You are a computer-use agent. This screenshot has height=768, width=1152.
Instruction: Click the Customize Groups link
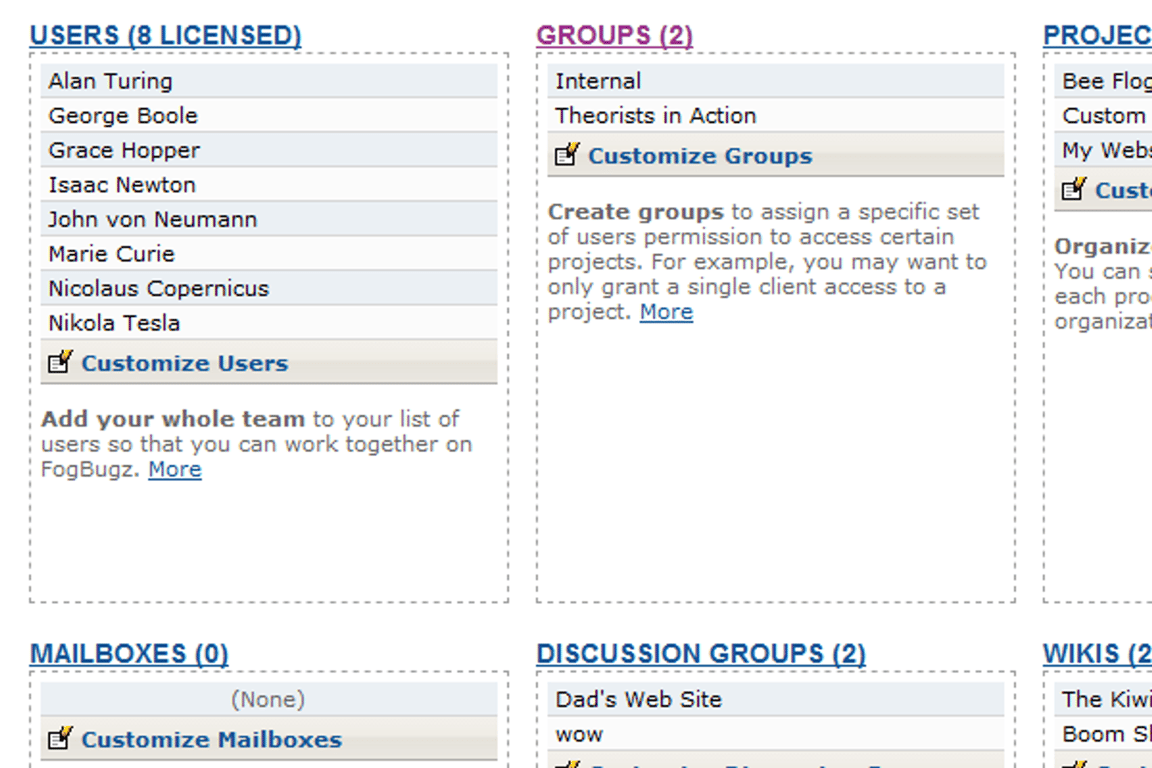pos(700,156)
